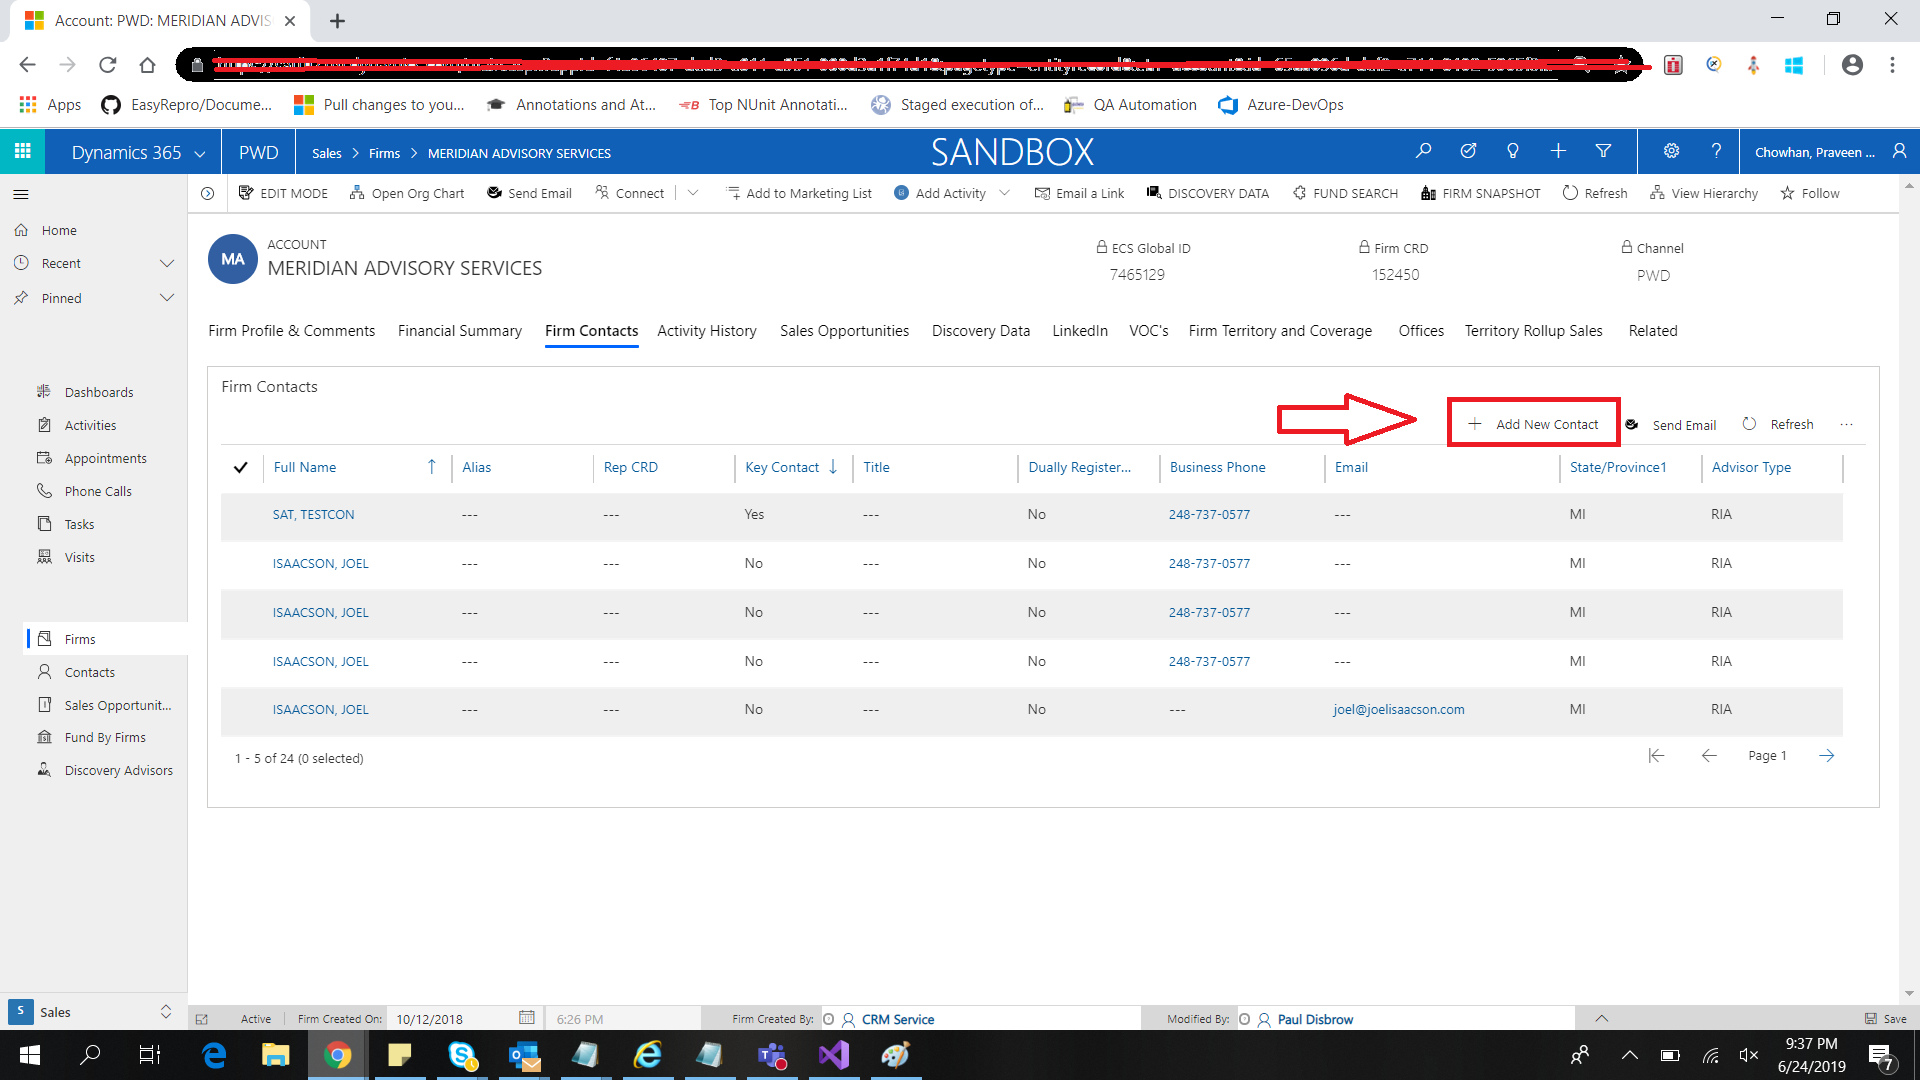Image resolution: width=1920 pixels, height=1080 pixels.
Task: Click the Add New Contact button
Action: (1533, 423)
